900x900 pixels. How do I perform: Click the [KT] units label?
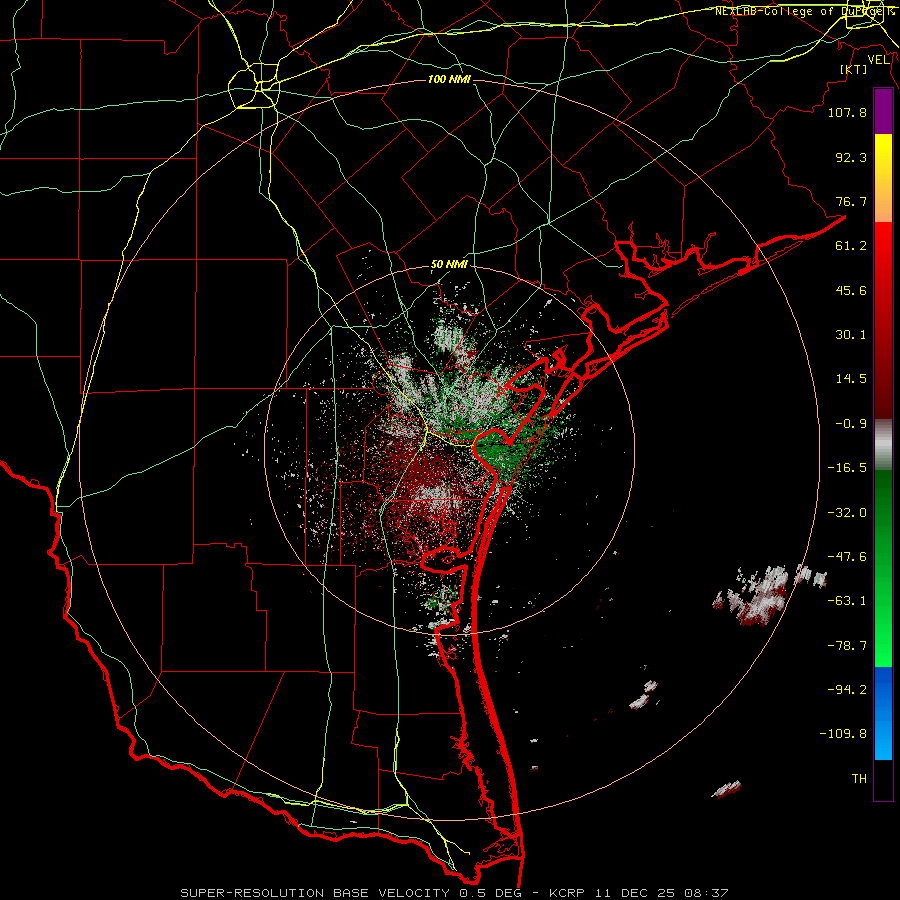[854, 69]
